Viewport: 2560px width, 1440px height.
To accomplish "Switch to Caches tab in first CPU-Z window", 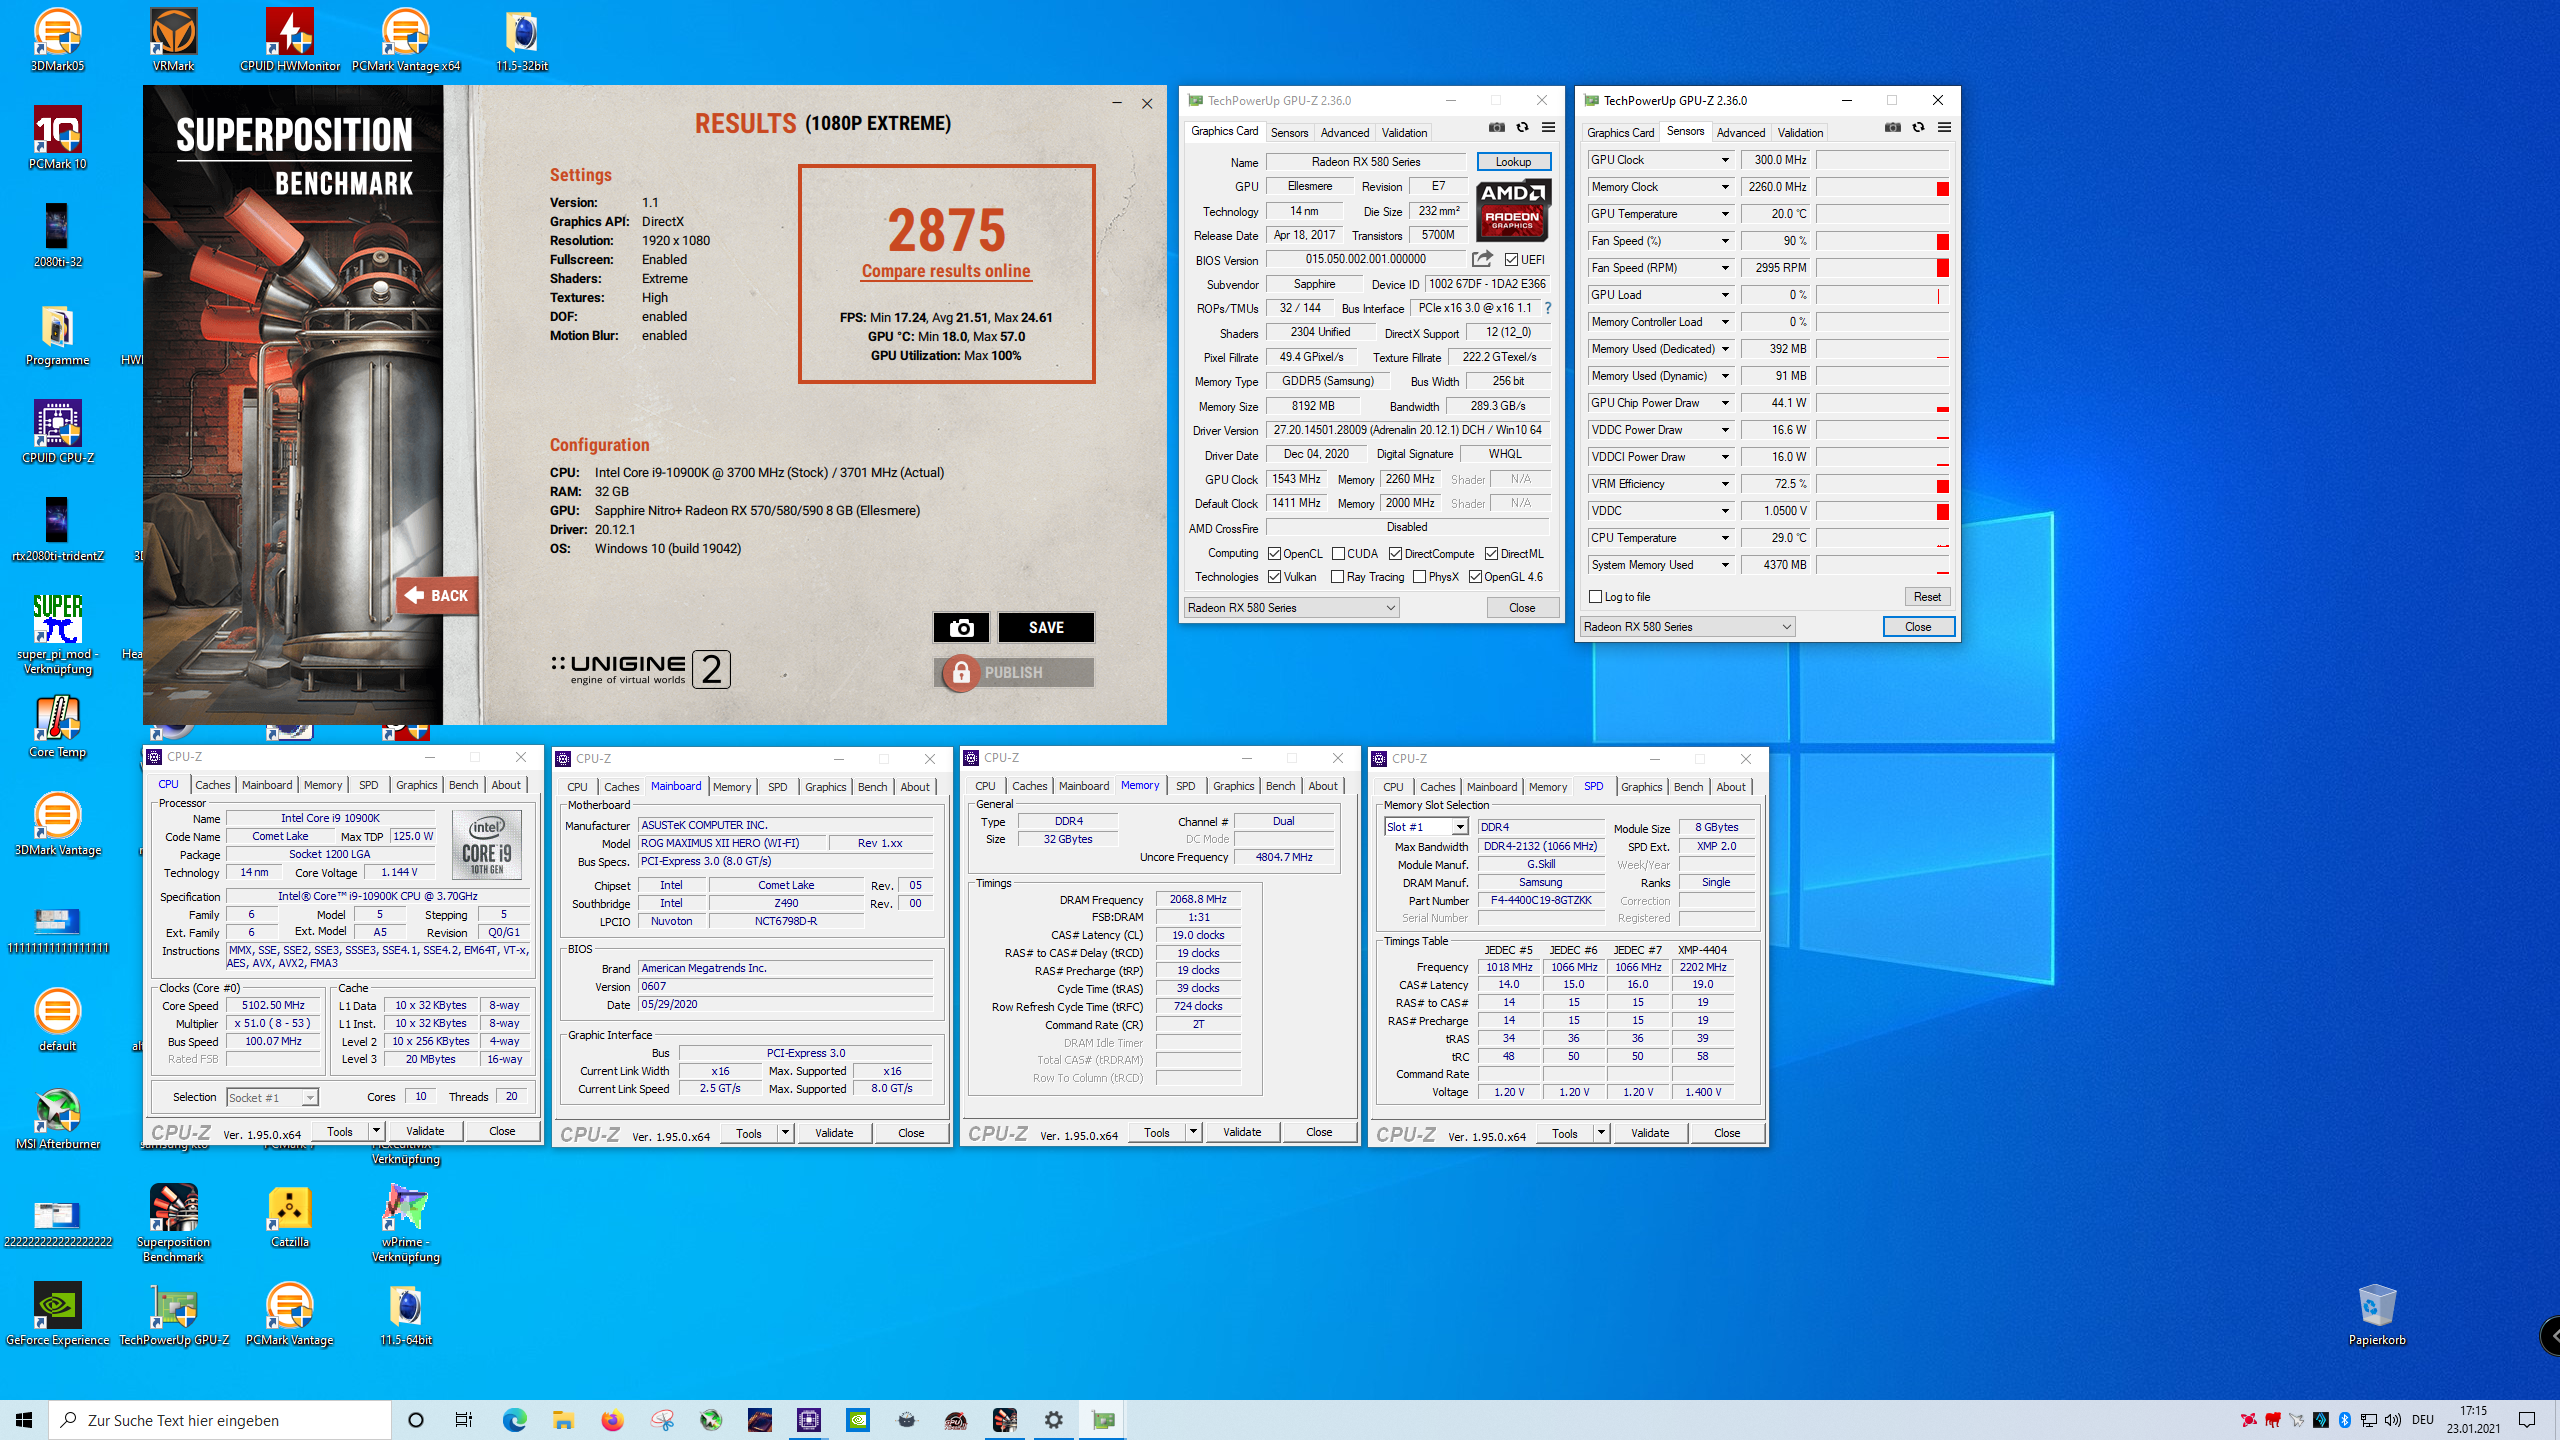I will point(212,785).
